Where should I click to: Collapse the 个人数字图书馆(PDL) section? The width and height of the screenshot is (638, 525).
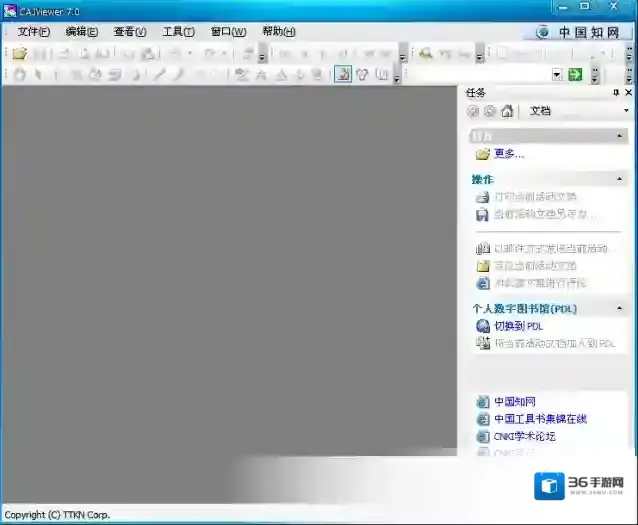622,309
